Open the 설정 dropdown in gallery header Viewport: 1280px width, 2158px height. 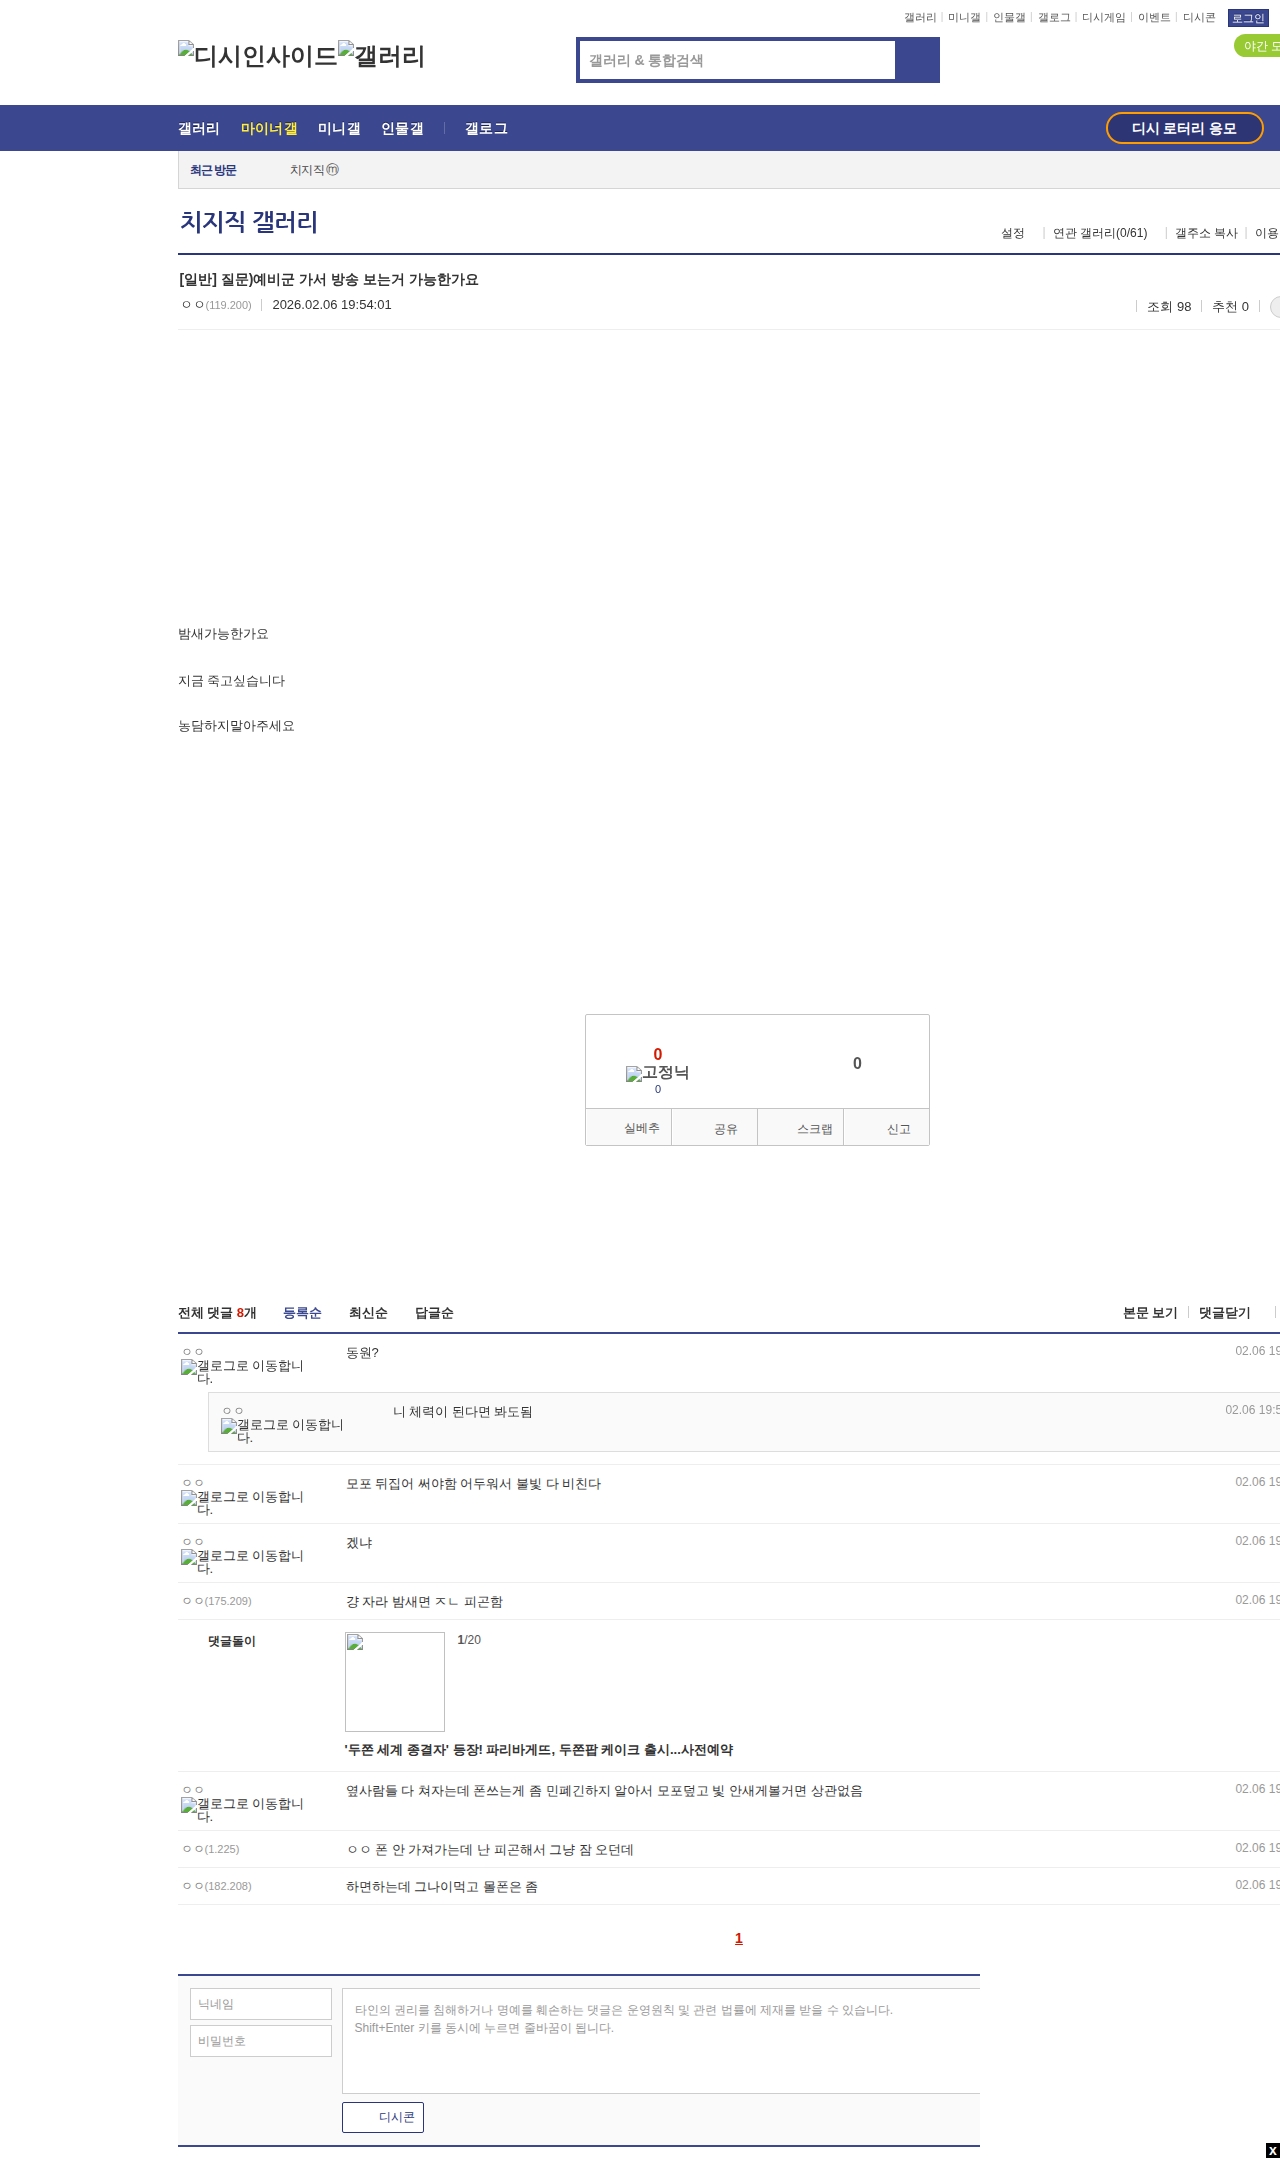click(x=1013, y=233)
